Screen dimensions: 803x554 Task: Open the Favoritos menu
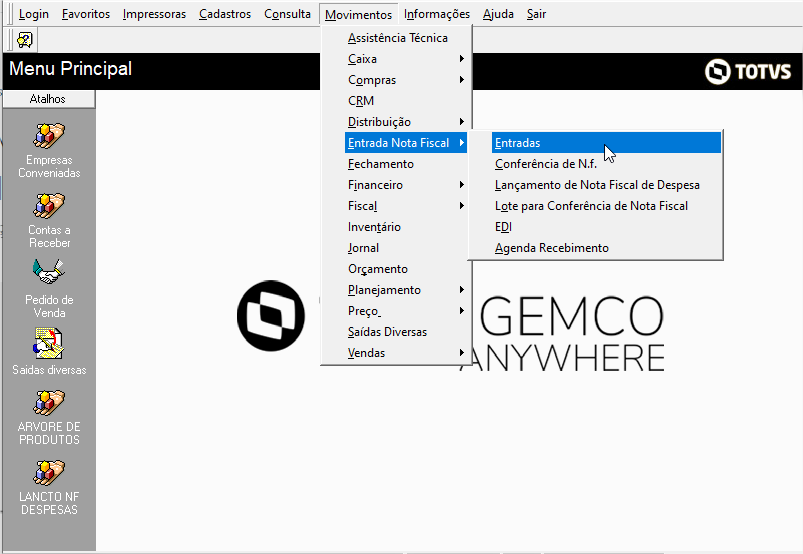click(x=86, y=14)
